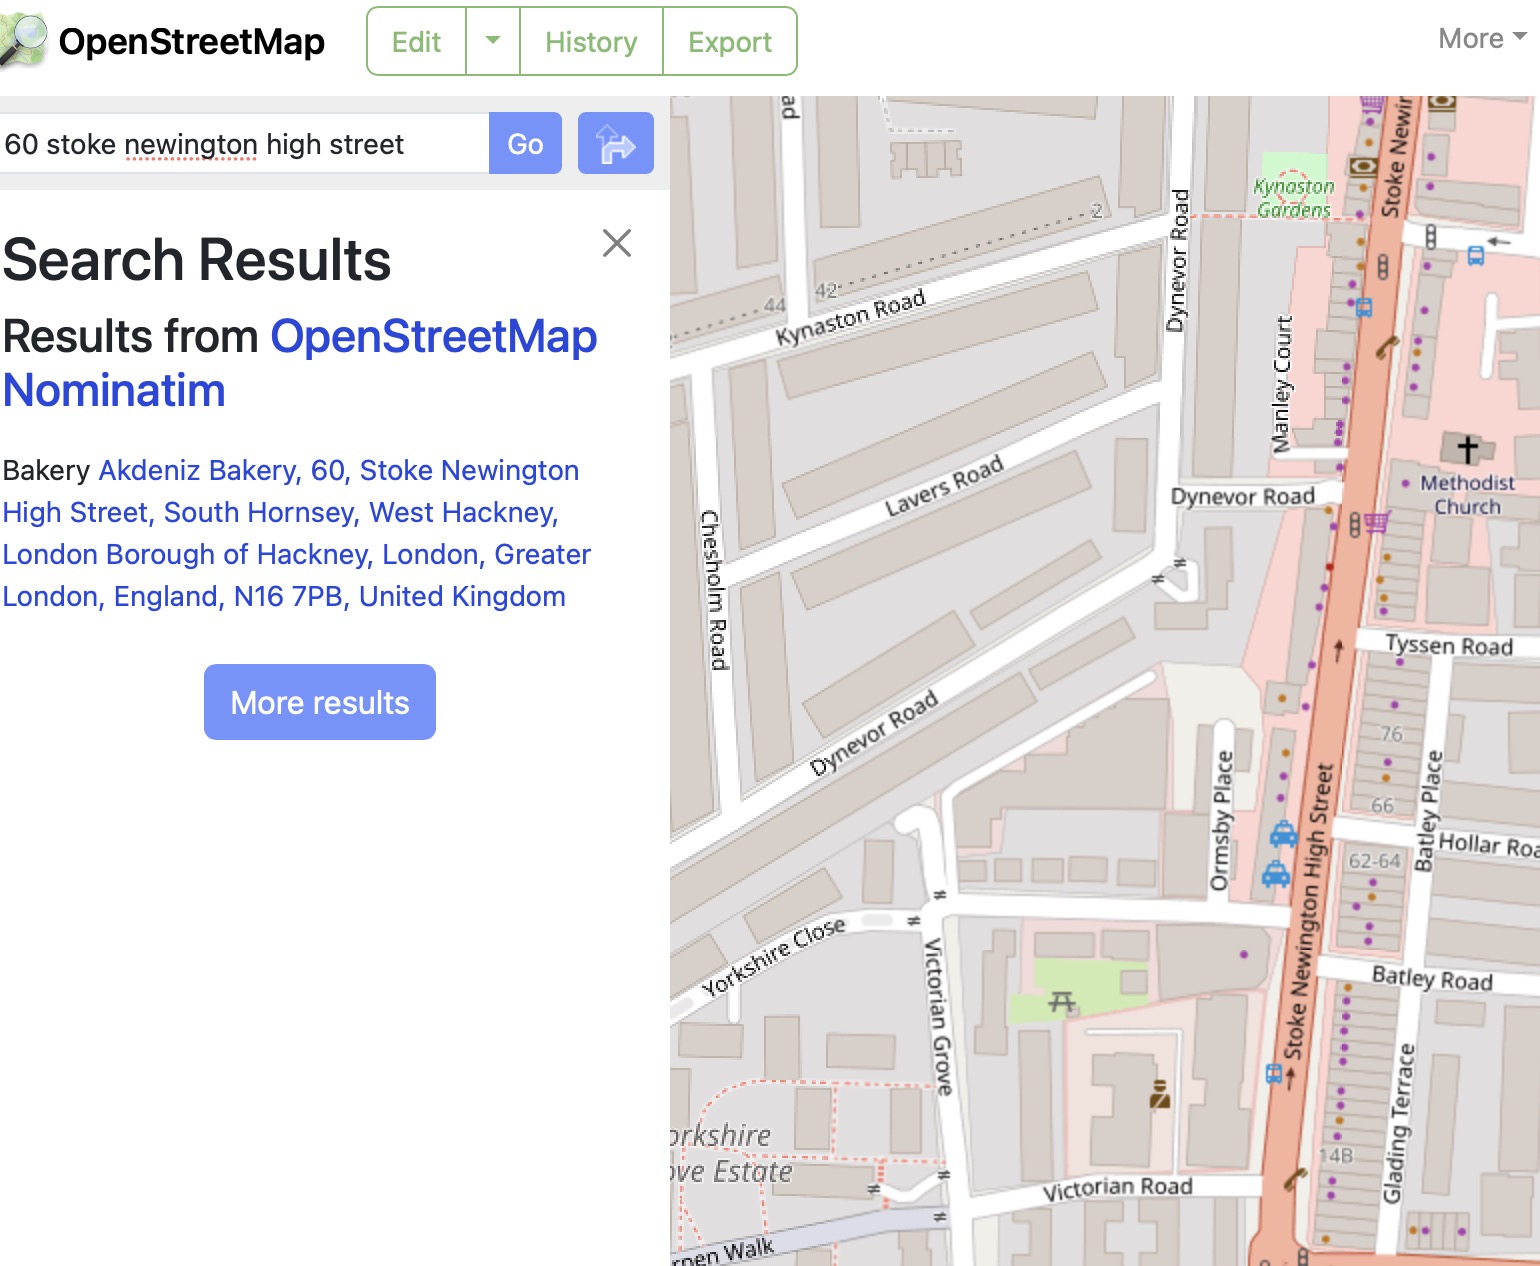This screenshot has height=1266, width=1540.
Task: Expand the Edit dropdown arrow
Action: point(493,41)
